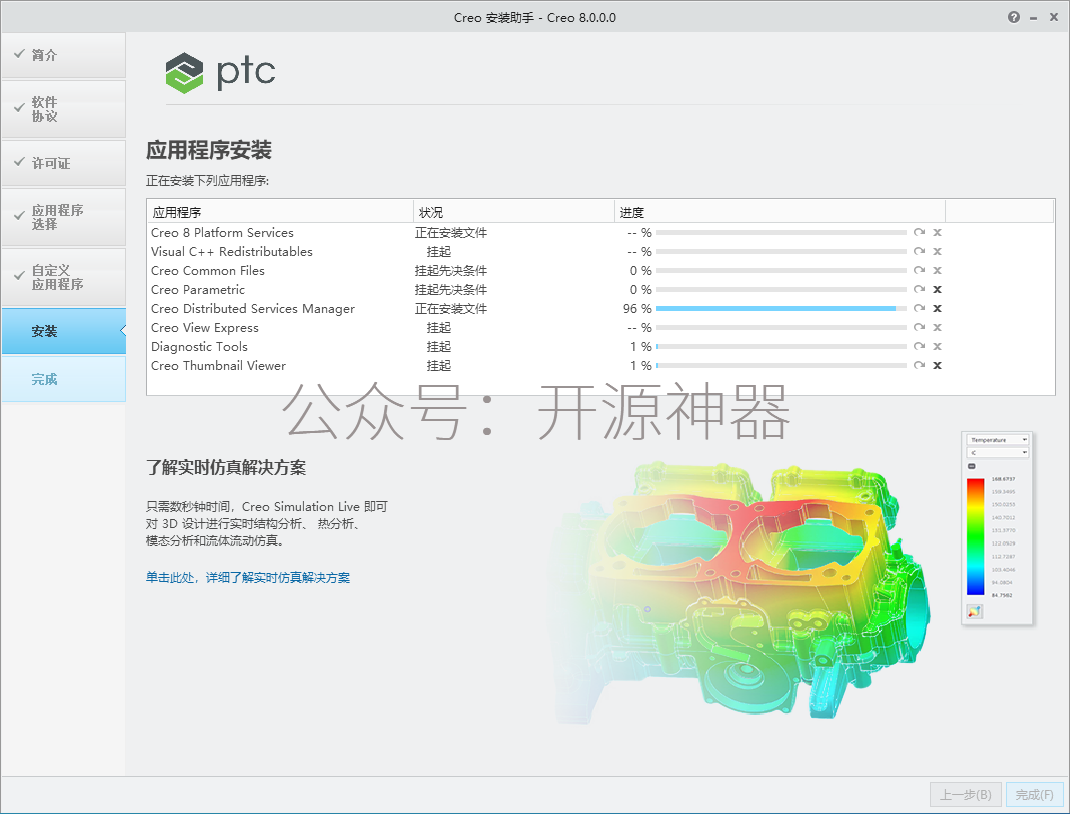This screenshot has height=814, width=1070.
Task: Retry install for Creo Thumbnail Viewer
Action: point(919,365)
